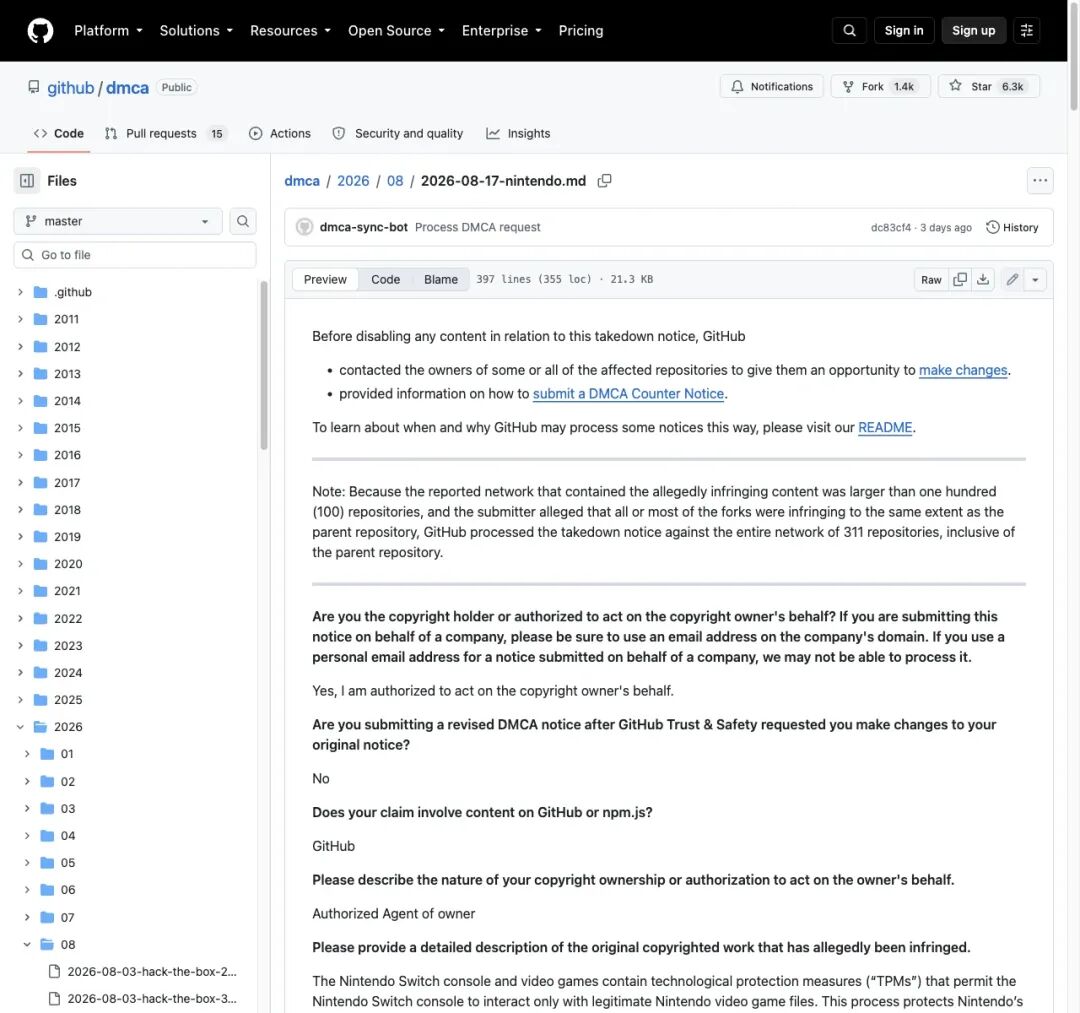Go to the Pricing page
This screenshot has height=1013, width=1080.
[x=581, y=30]
